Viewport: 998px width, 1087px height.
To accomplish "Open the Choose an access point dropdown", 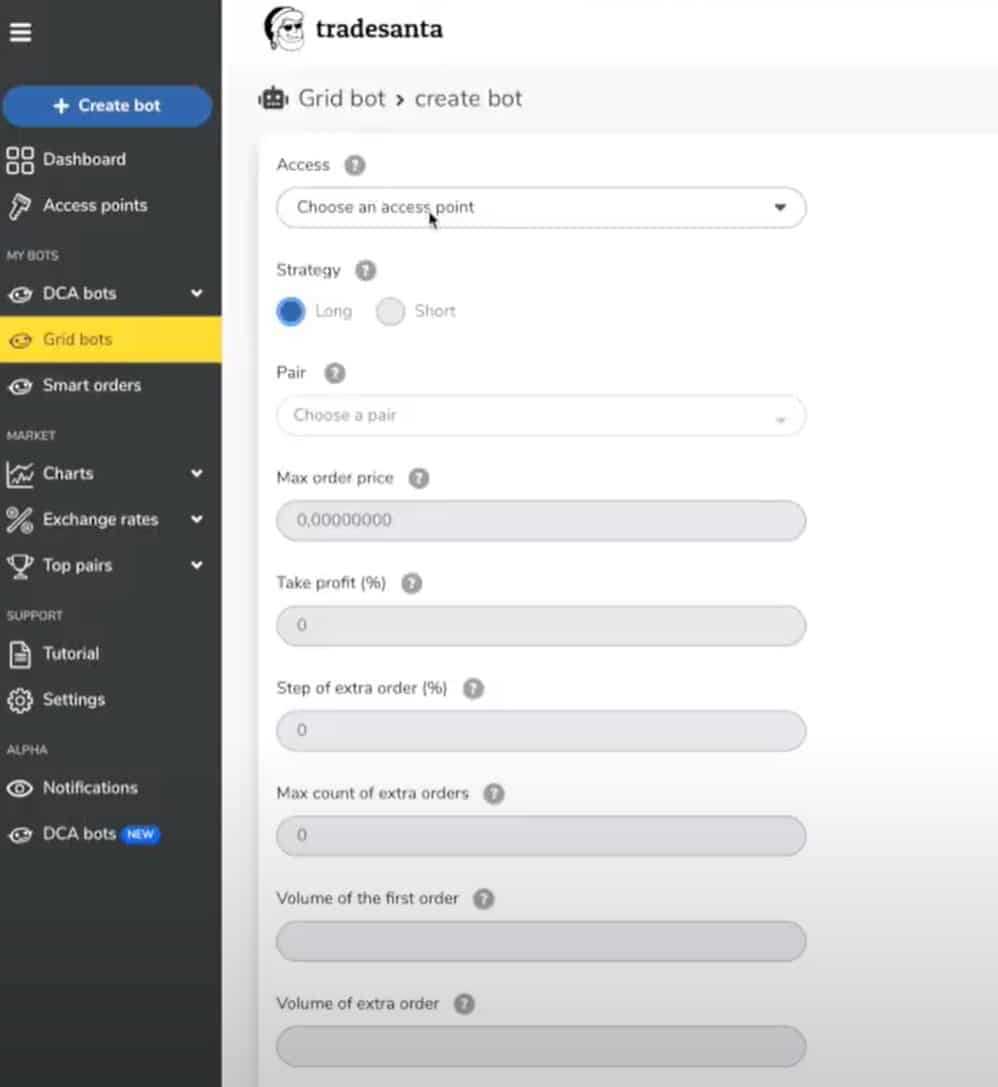I will [x=540, y=208].
